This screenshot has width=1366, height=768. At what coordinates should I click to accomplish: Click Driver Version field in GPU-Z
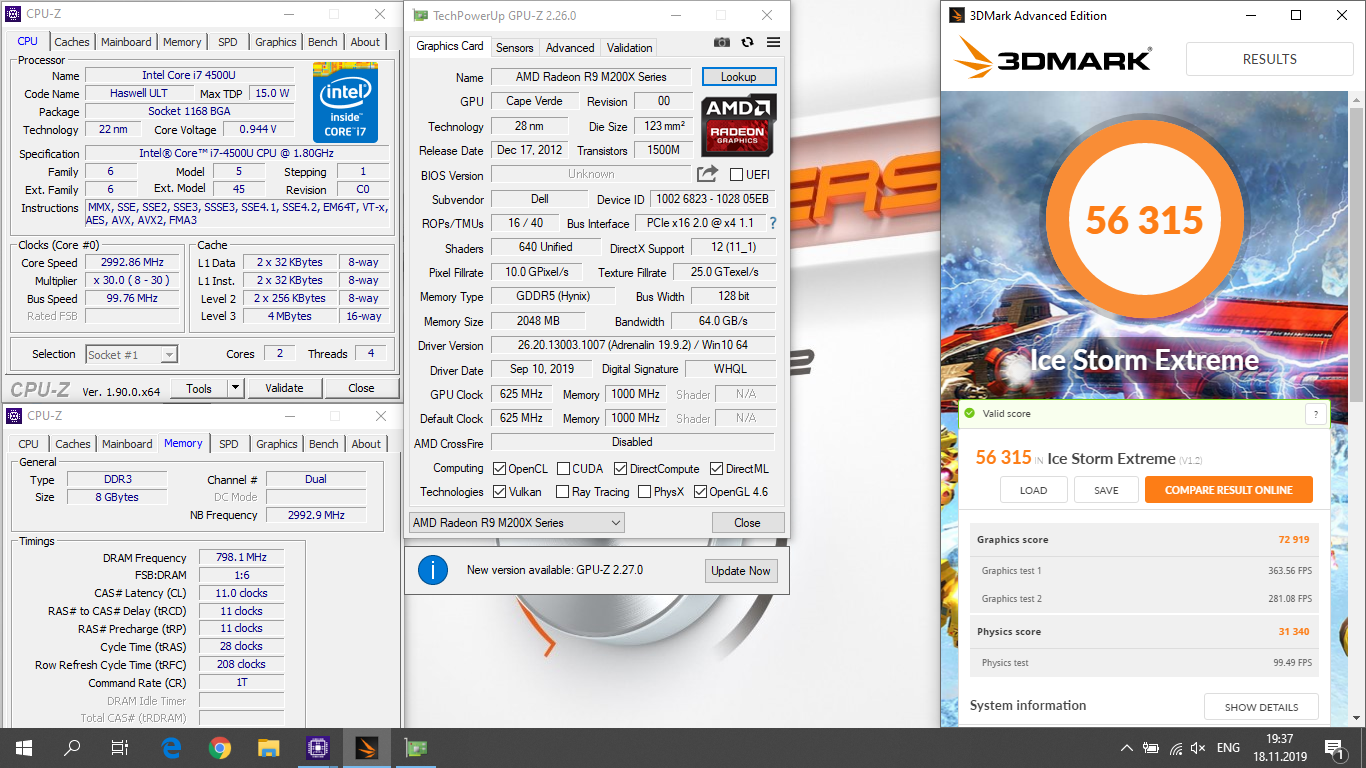[633, 345]
